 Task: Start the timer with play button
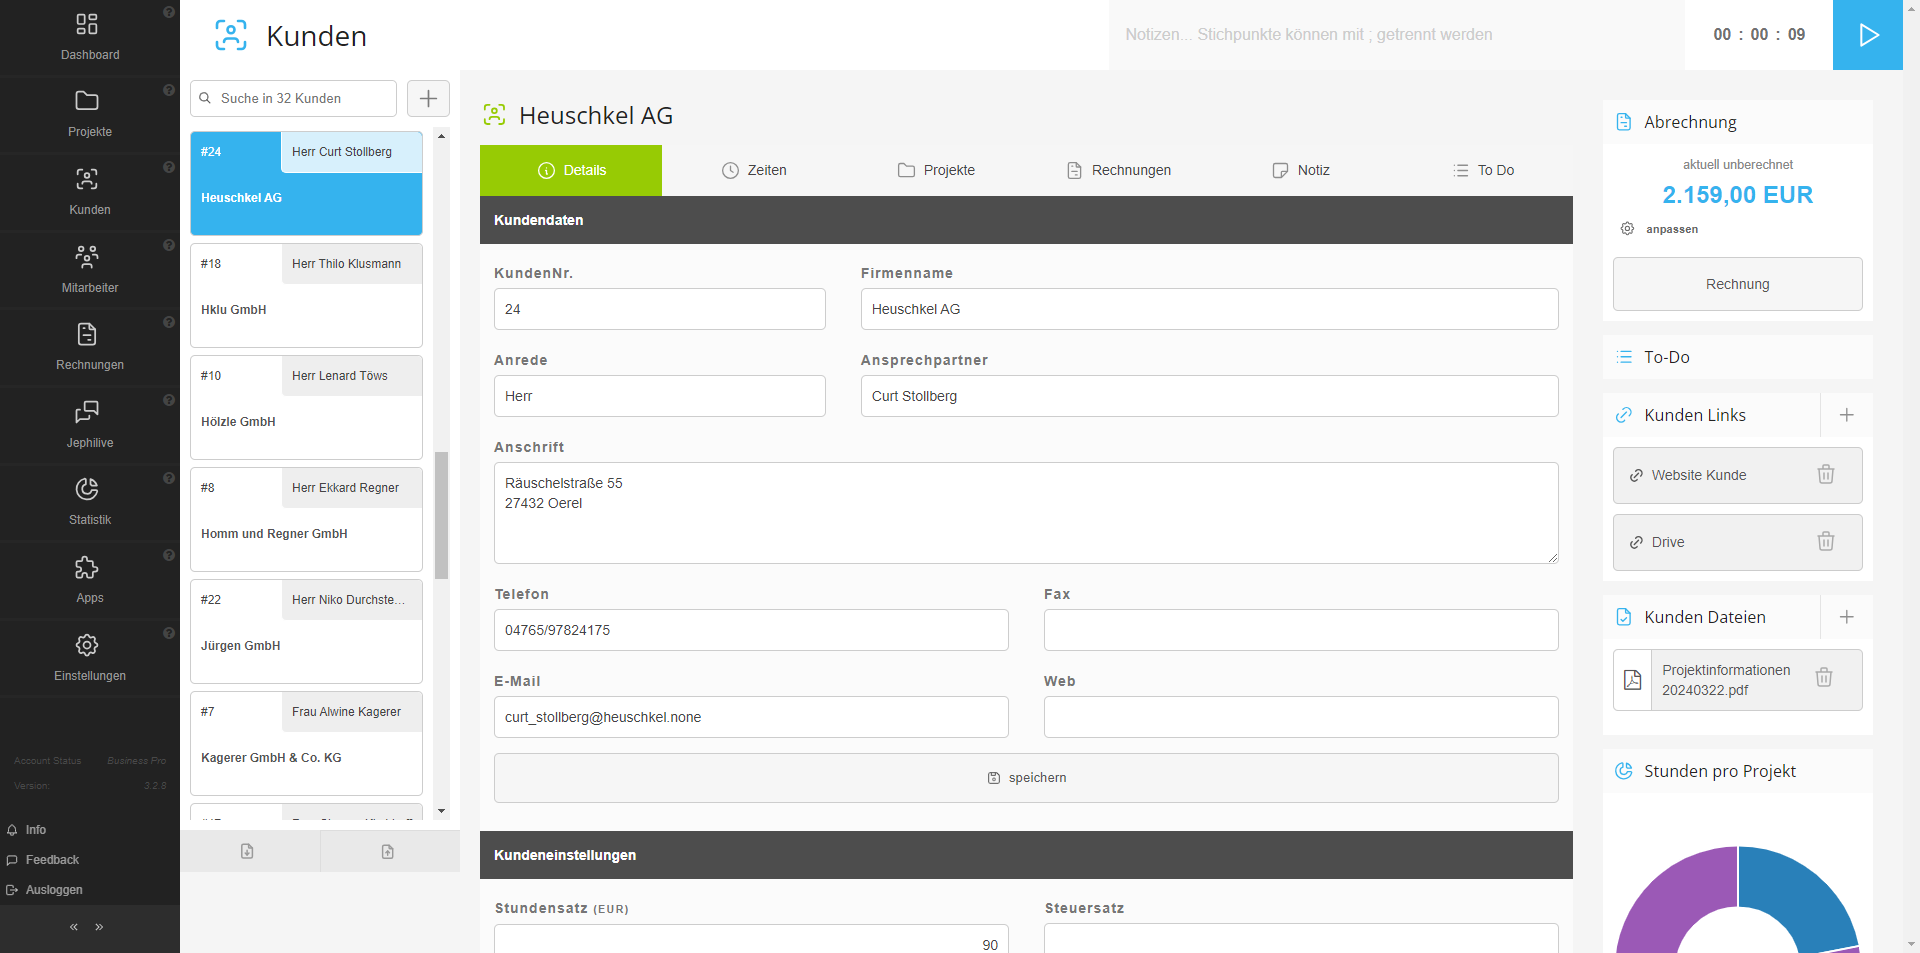click(x=1867, y=35)
